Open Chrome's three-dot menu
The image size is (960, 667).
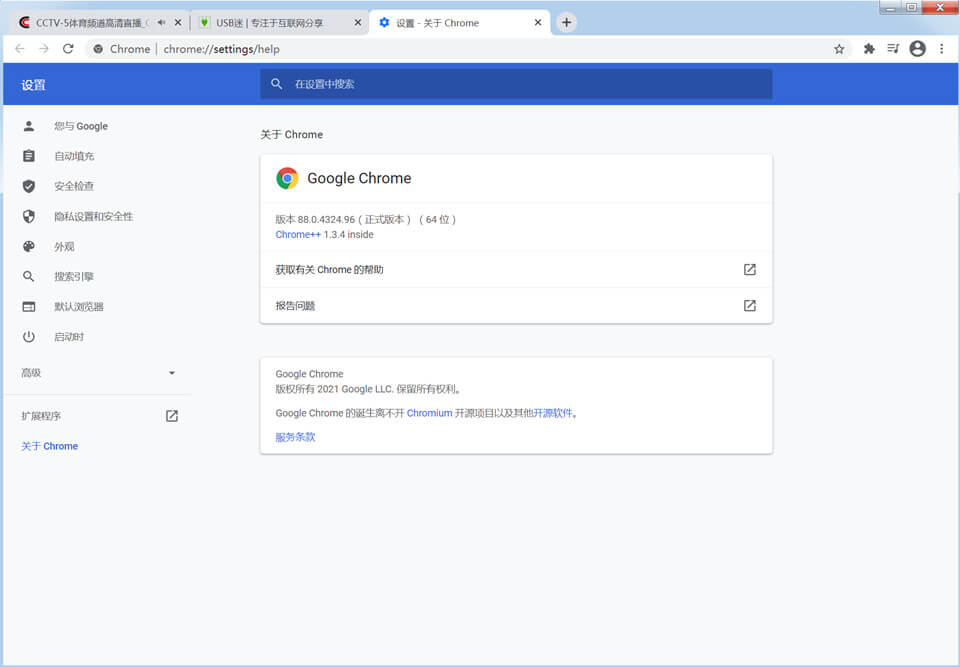942,49
